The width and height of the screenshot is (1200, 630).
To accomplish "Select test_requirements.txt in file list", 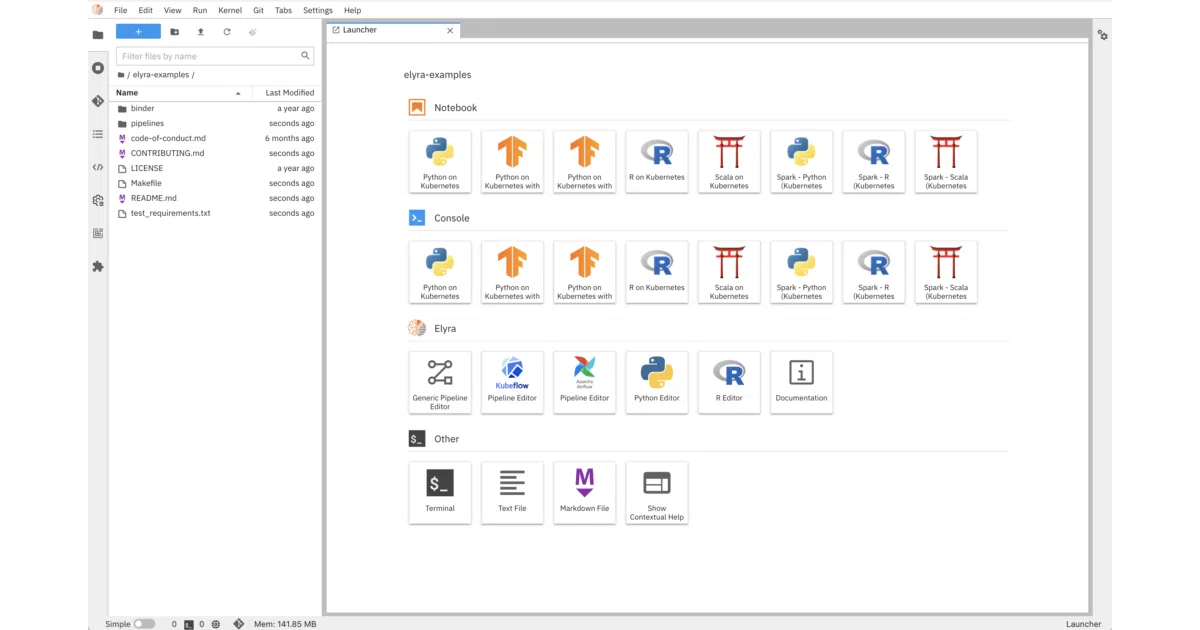I will (x=215, y=213).
